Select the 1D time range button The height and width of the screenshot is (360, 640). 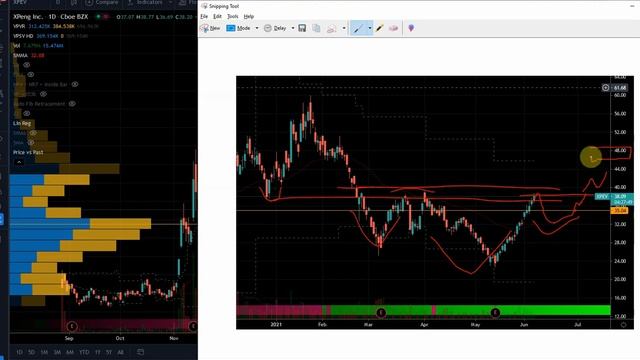click(19, 352)
